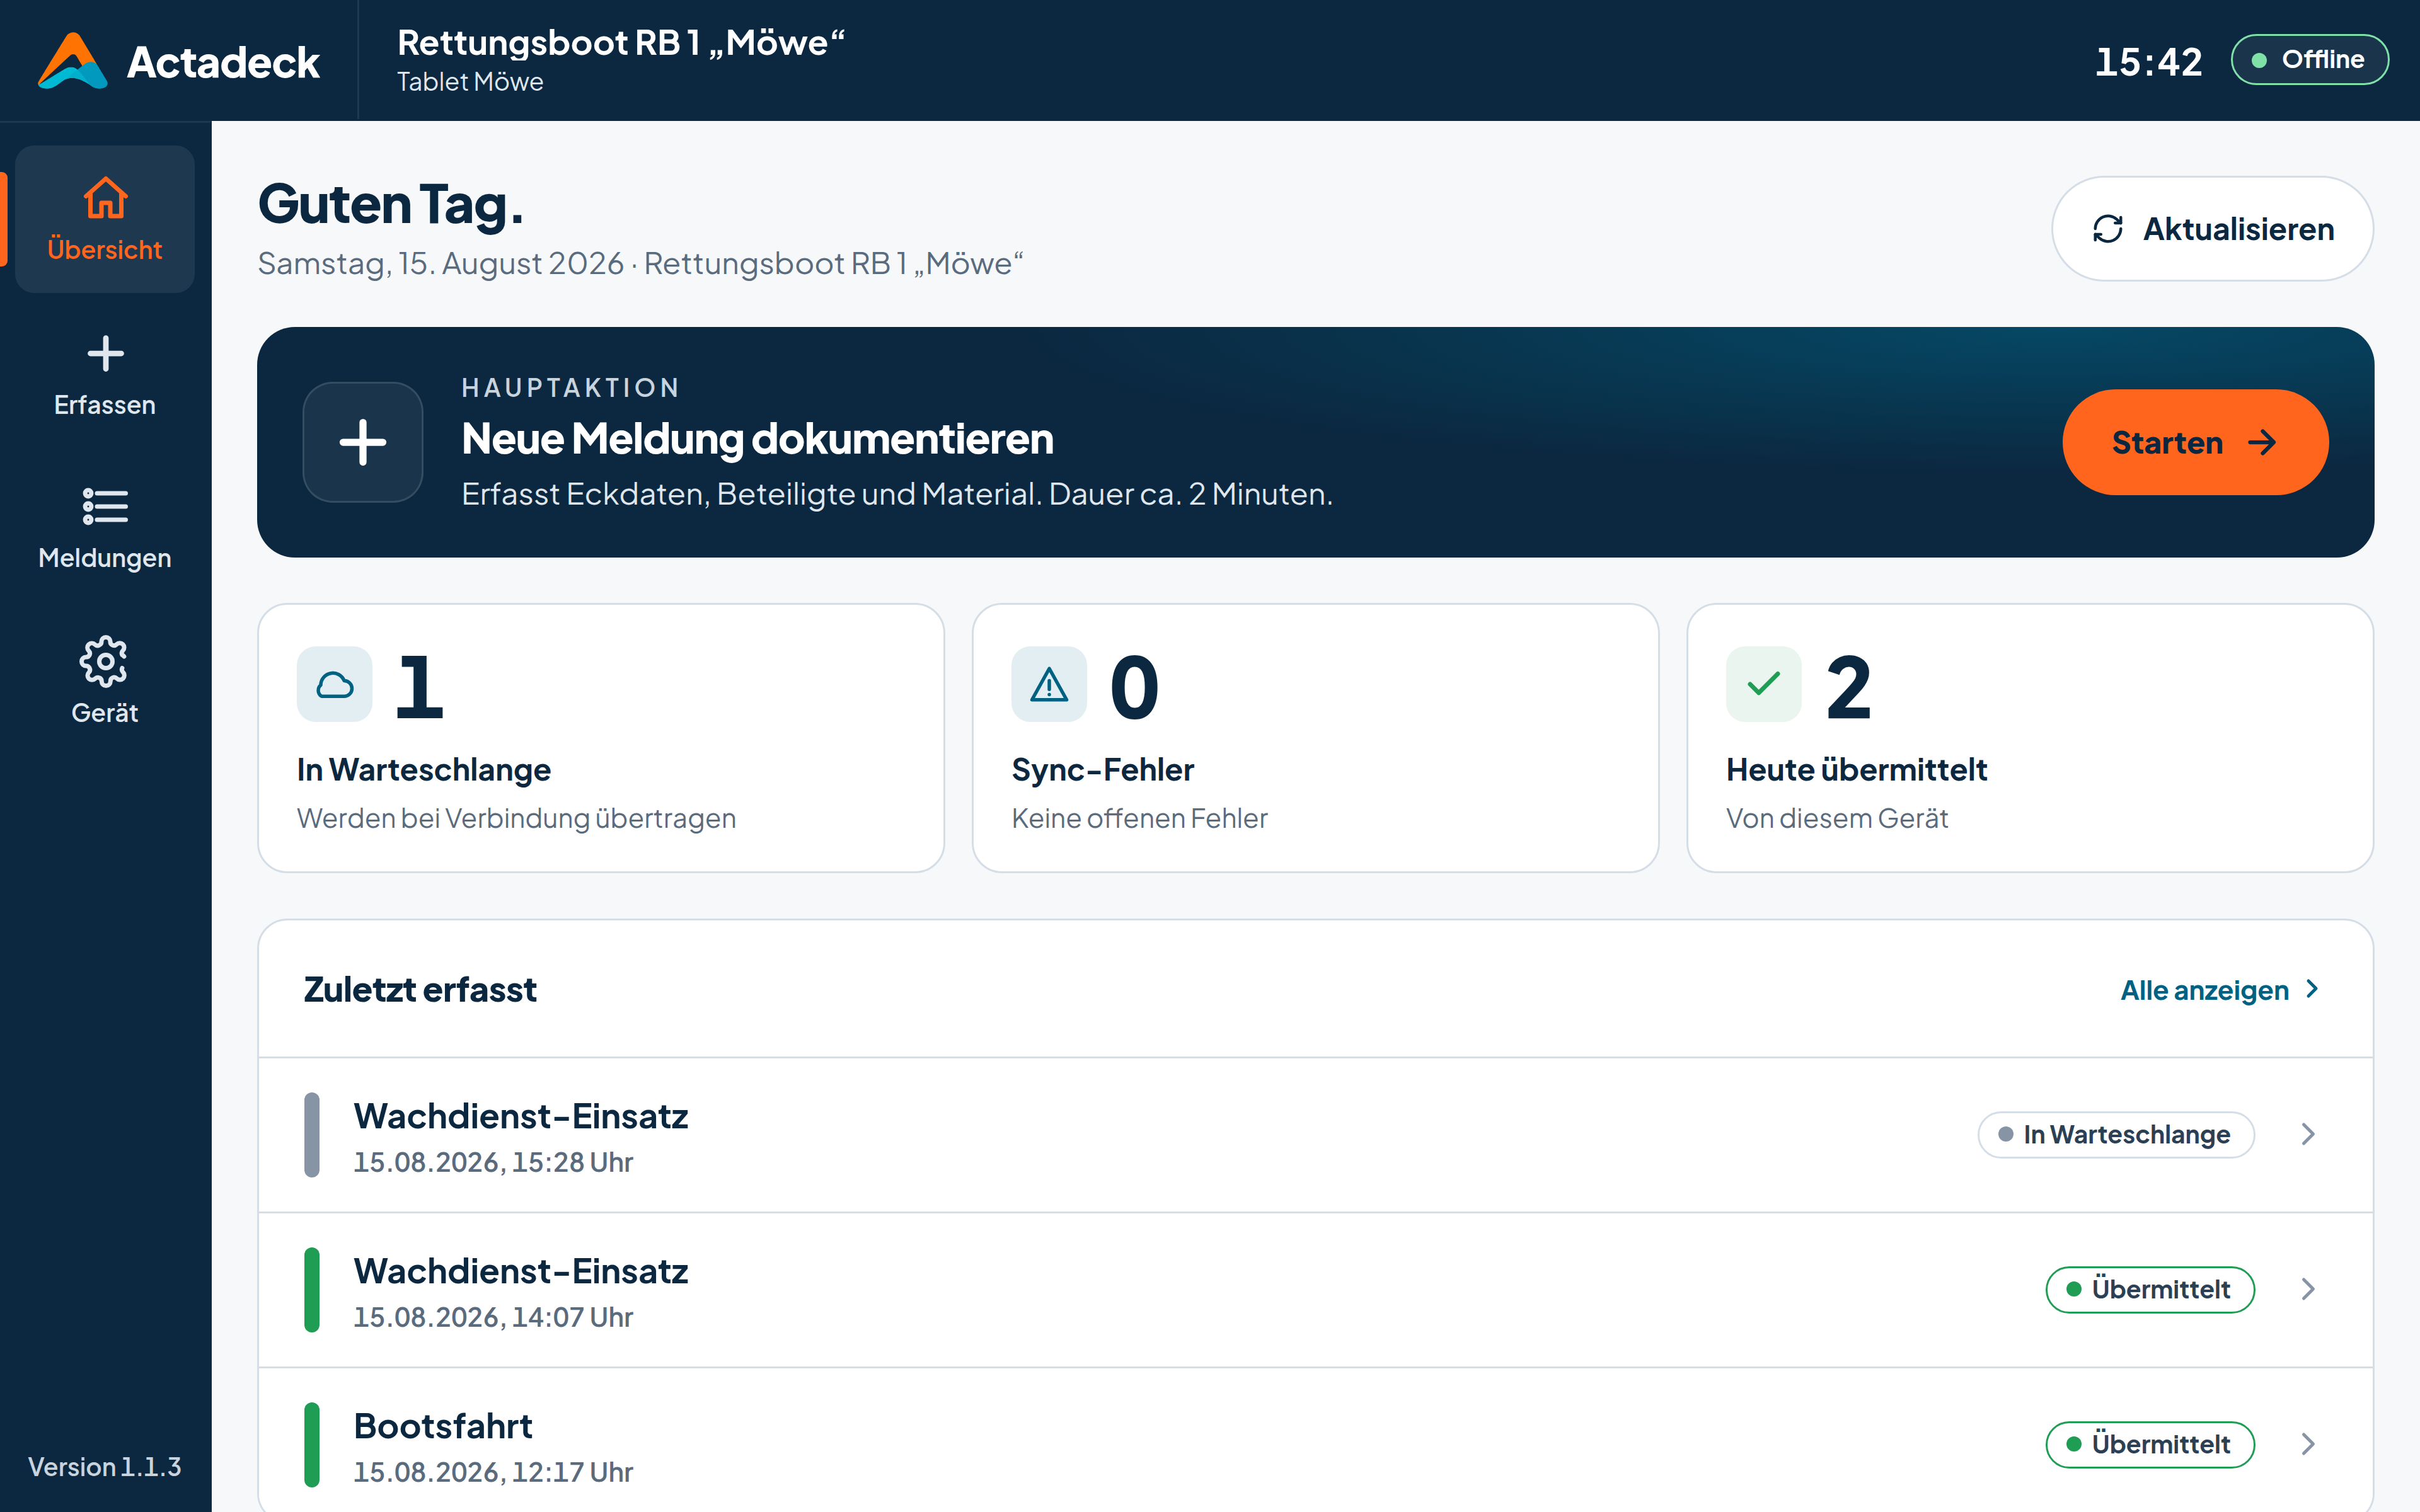Expand the 15:28 Wachdienst-Einsatz chevron
Viewport: 2420px width, 1512px height.
click(2308, 1135)
